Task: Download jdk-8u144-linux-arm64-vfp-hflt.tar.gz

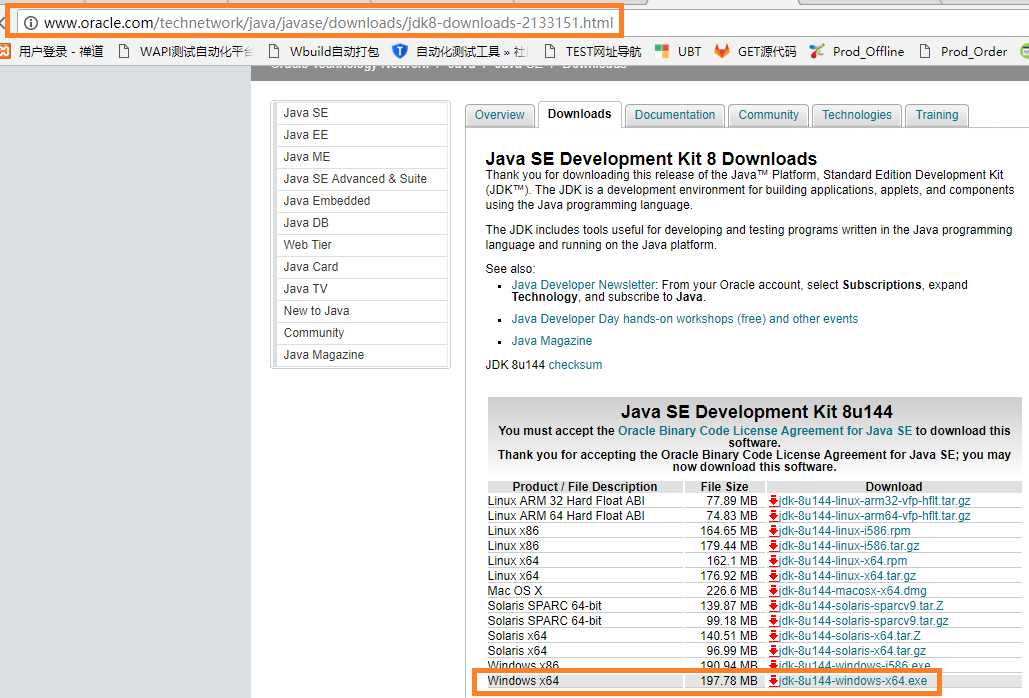Action: 874,516
